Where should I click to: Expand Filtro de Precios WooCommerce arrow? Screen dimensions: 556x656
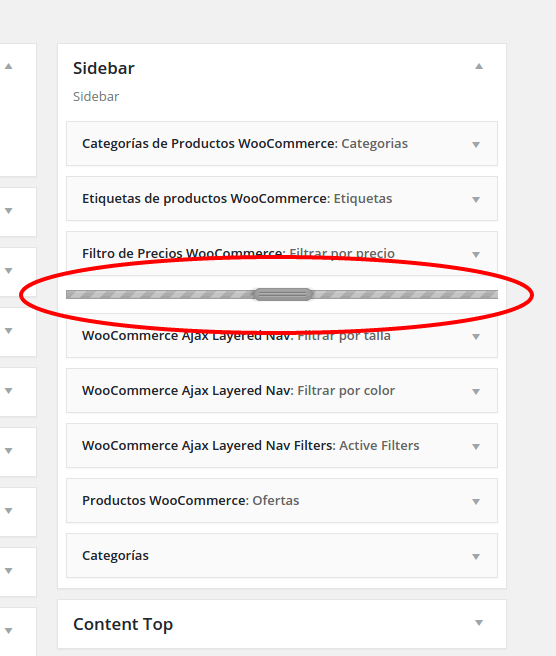[476, 254]
